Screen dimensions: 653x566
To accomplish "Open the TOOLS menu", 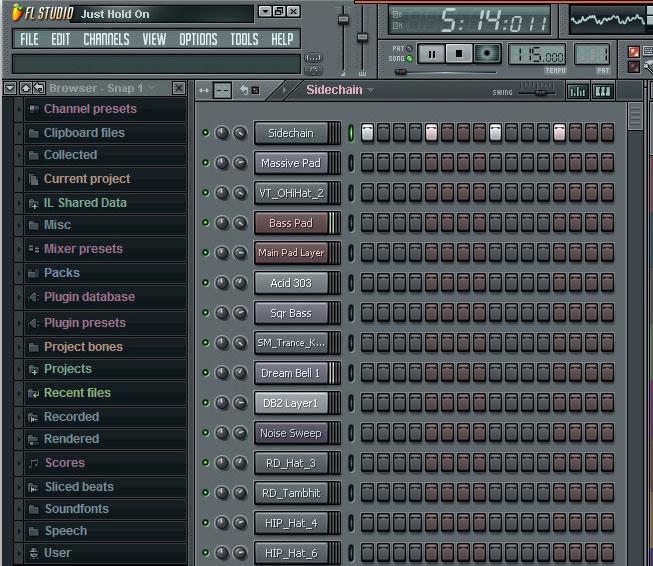I will coord(244,40).
